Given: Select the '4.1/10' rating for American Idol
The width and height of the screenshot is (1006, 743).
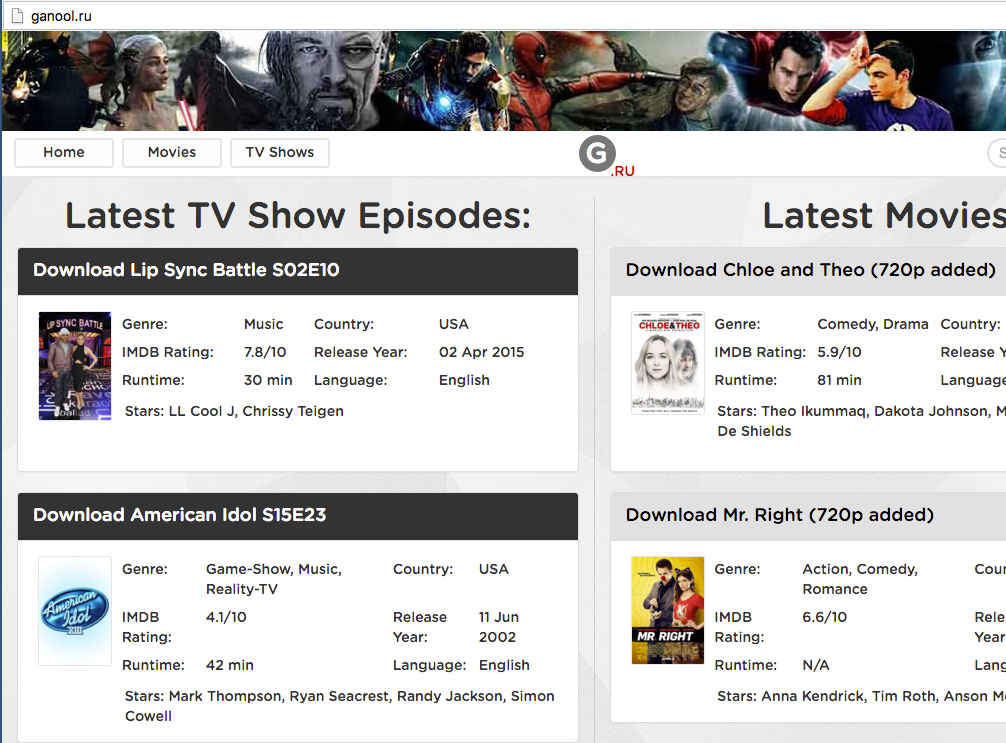Looking at the screenshot, I should (226, 617).
